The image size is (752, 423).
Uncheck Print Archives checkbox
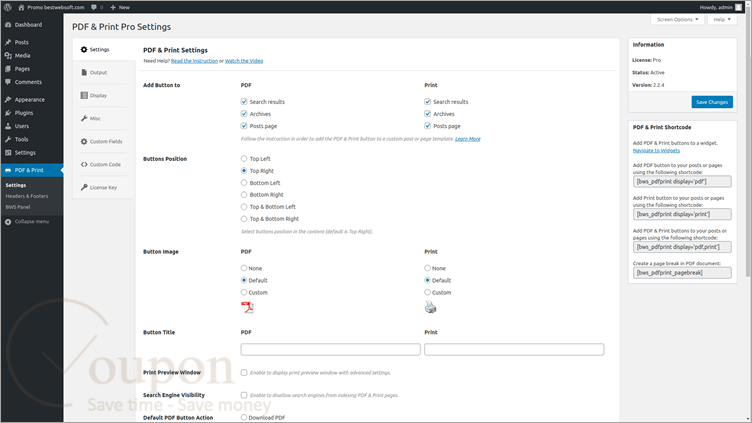[x=427, y=114]
